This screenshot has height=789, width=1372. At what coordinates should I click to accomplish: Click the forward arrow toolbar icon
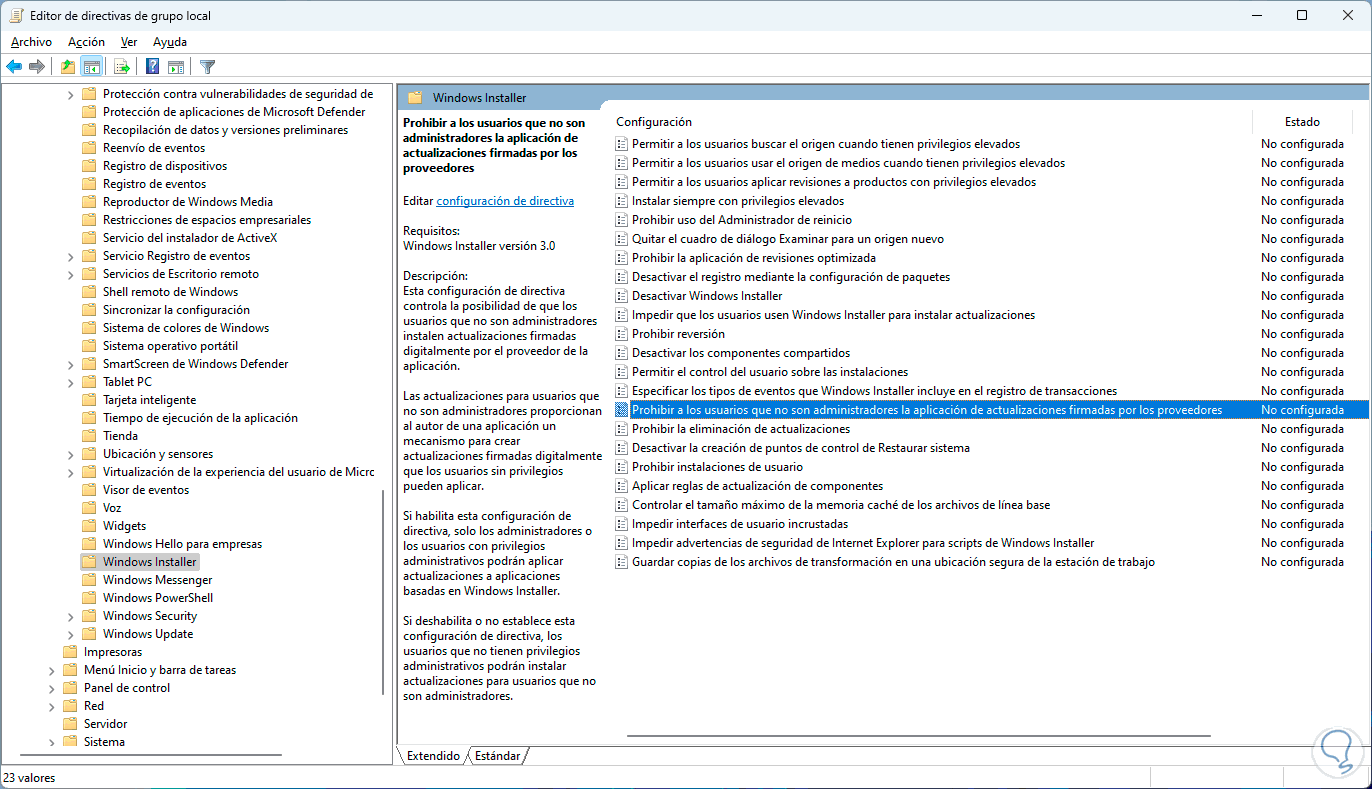click(x=37, y=67)
